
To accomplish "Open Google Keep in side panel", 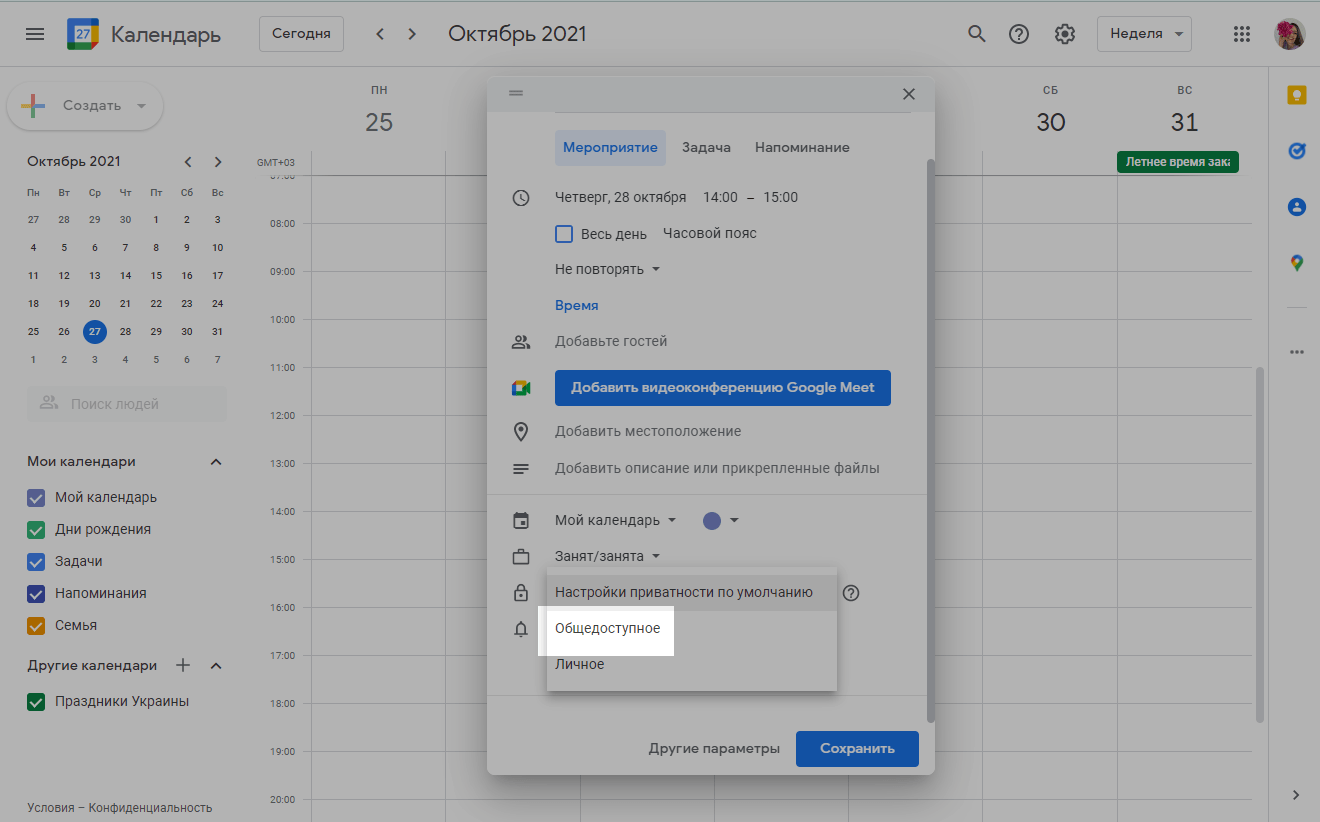I will pyautogui.click(x=1296, y=95).
